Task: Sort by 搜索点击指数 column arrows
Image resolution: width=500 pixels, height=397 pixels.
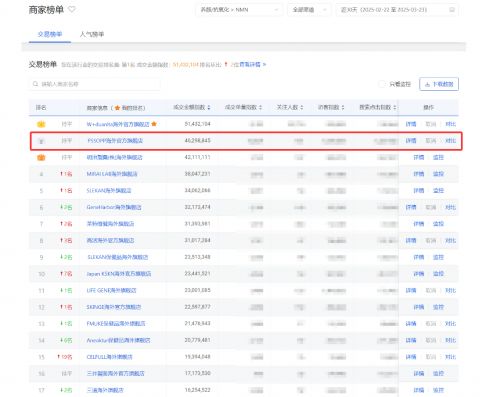Action: coord(394,107)
